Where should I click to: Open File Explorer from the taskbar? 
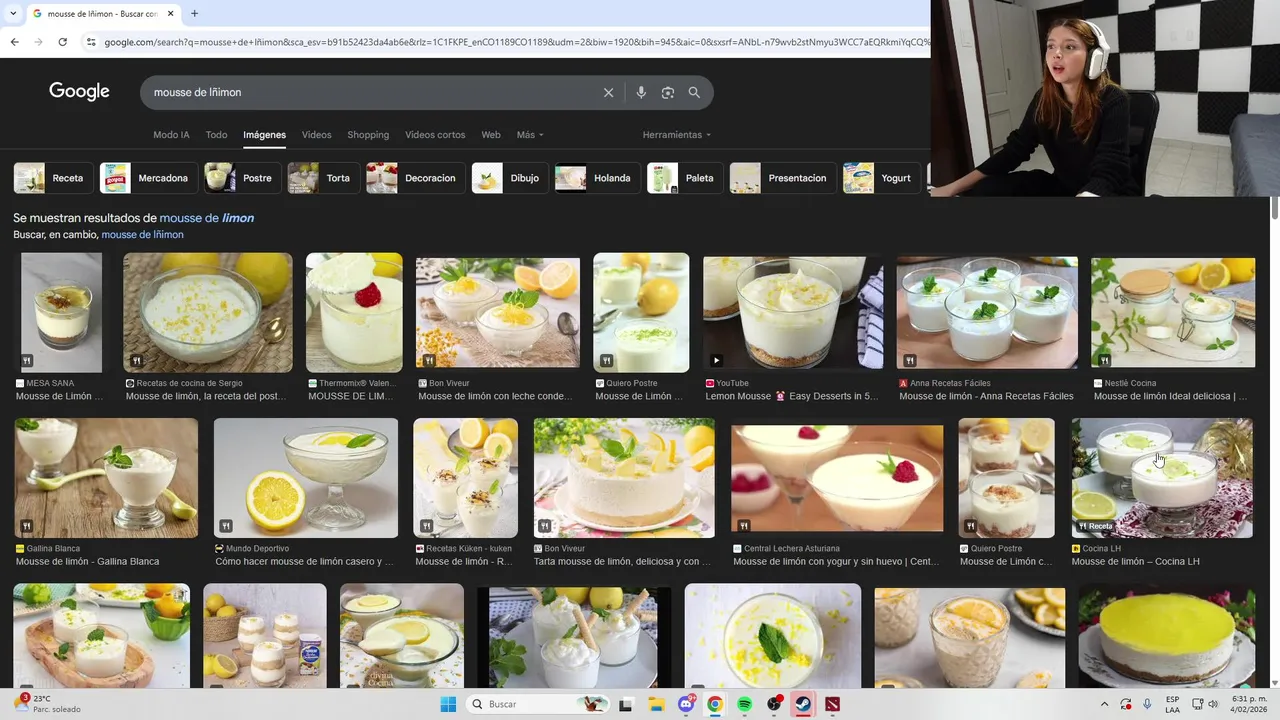[655, 704]
